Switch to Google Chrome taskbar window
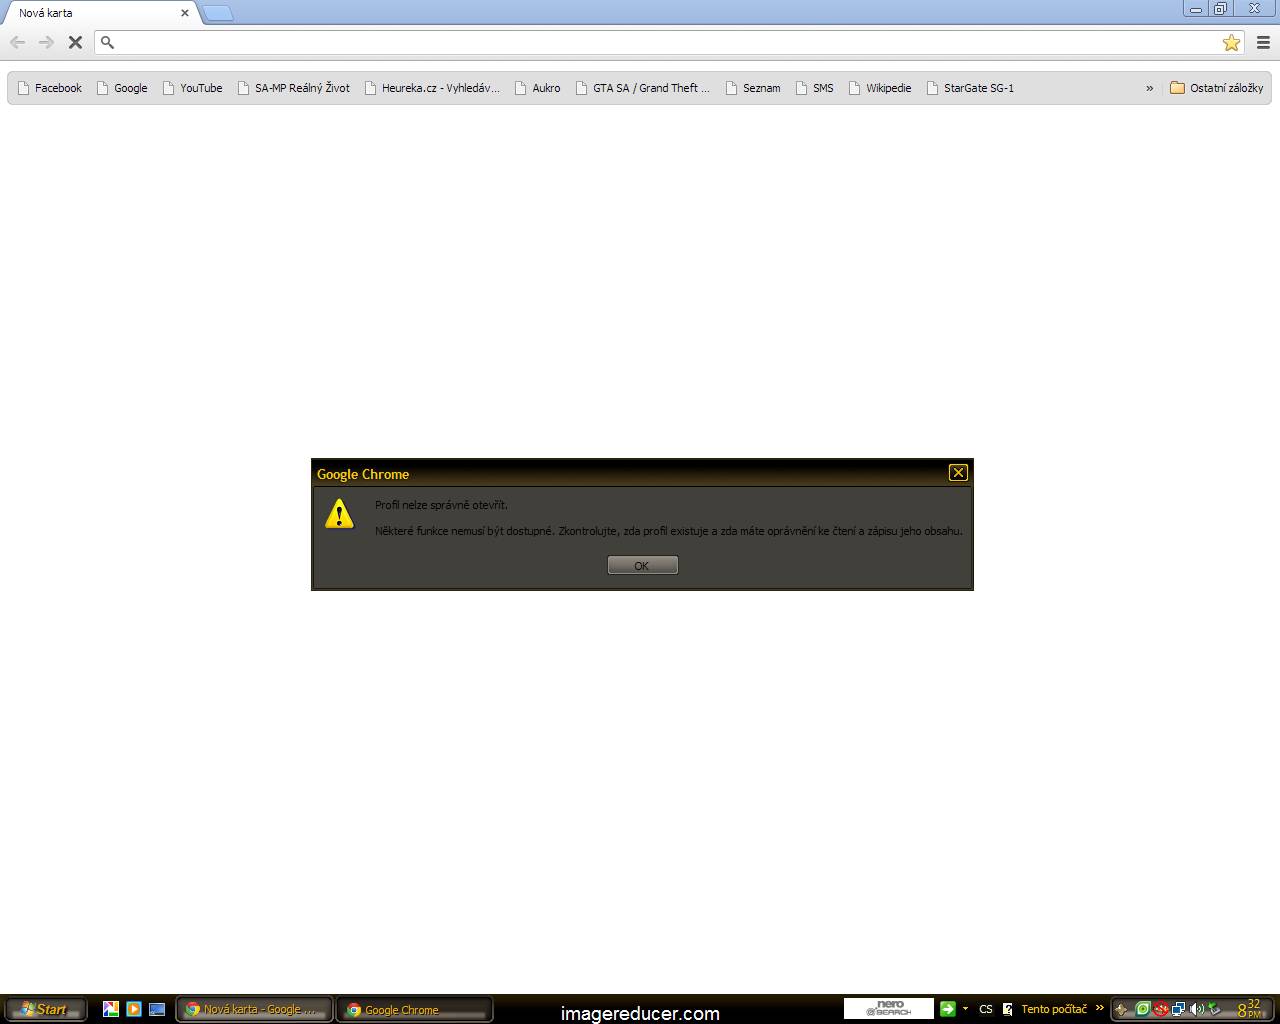 [x=414, y=1009]
